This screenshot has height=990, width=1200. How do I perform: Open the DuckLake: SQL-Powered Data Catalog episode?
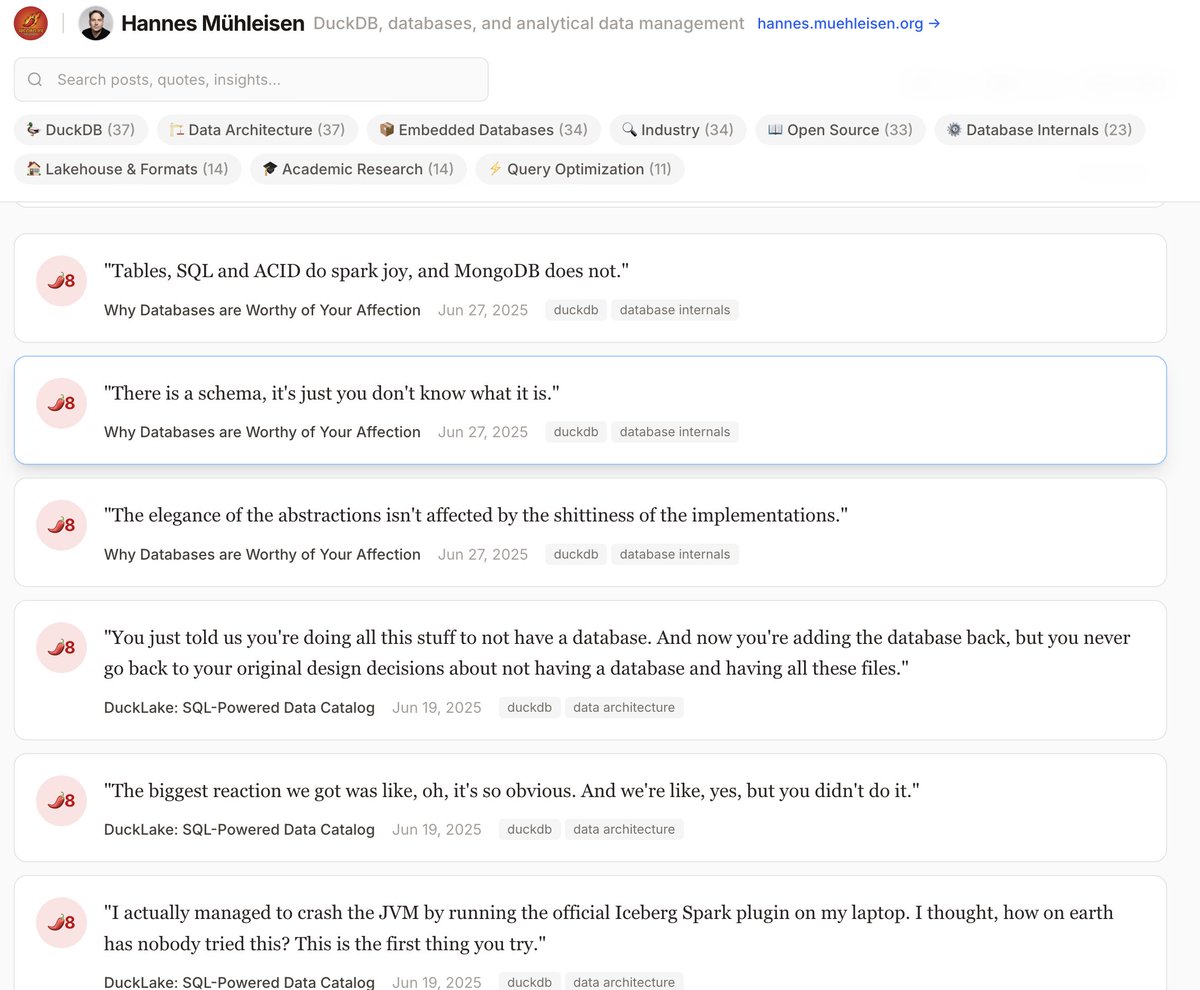239,707
